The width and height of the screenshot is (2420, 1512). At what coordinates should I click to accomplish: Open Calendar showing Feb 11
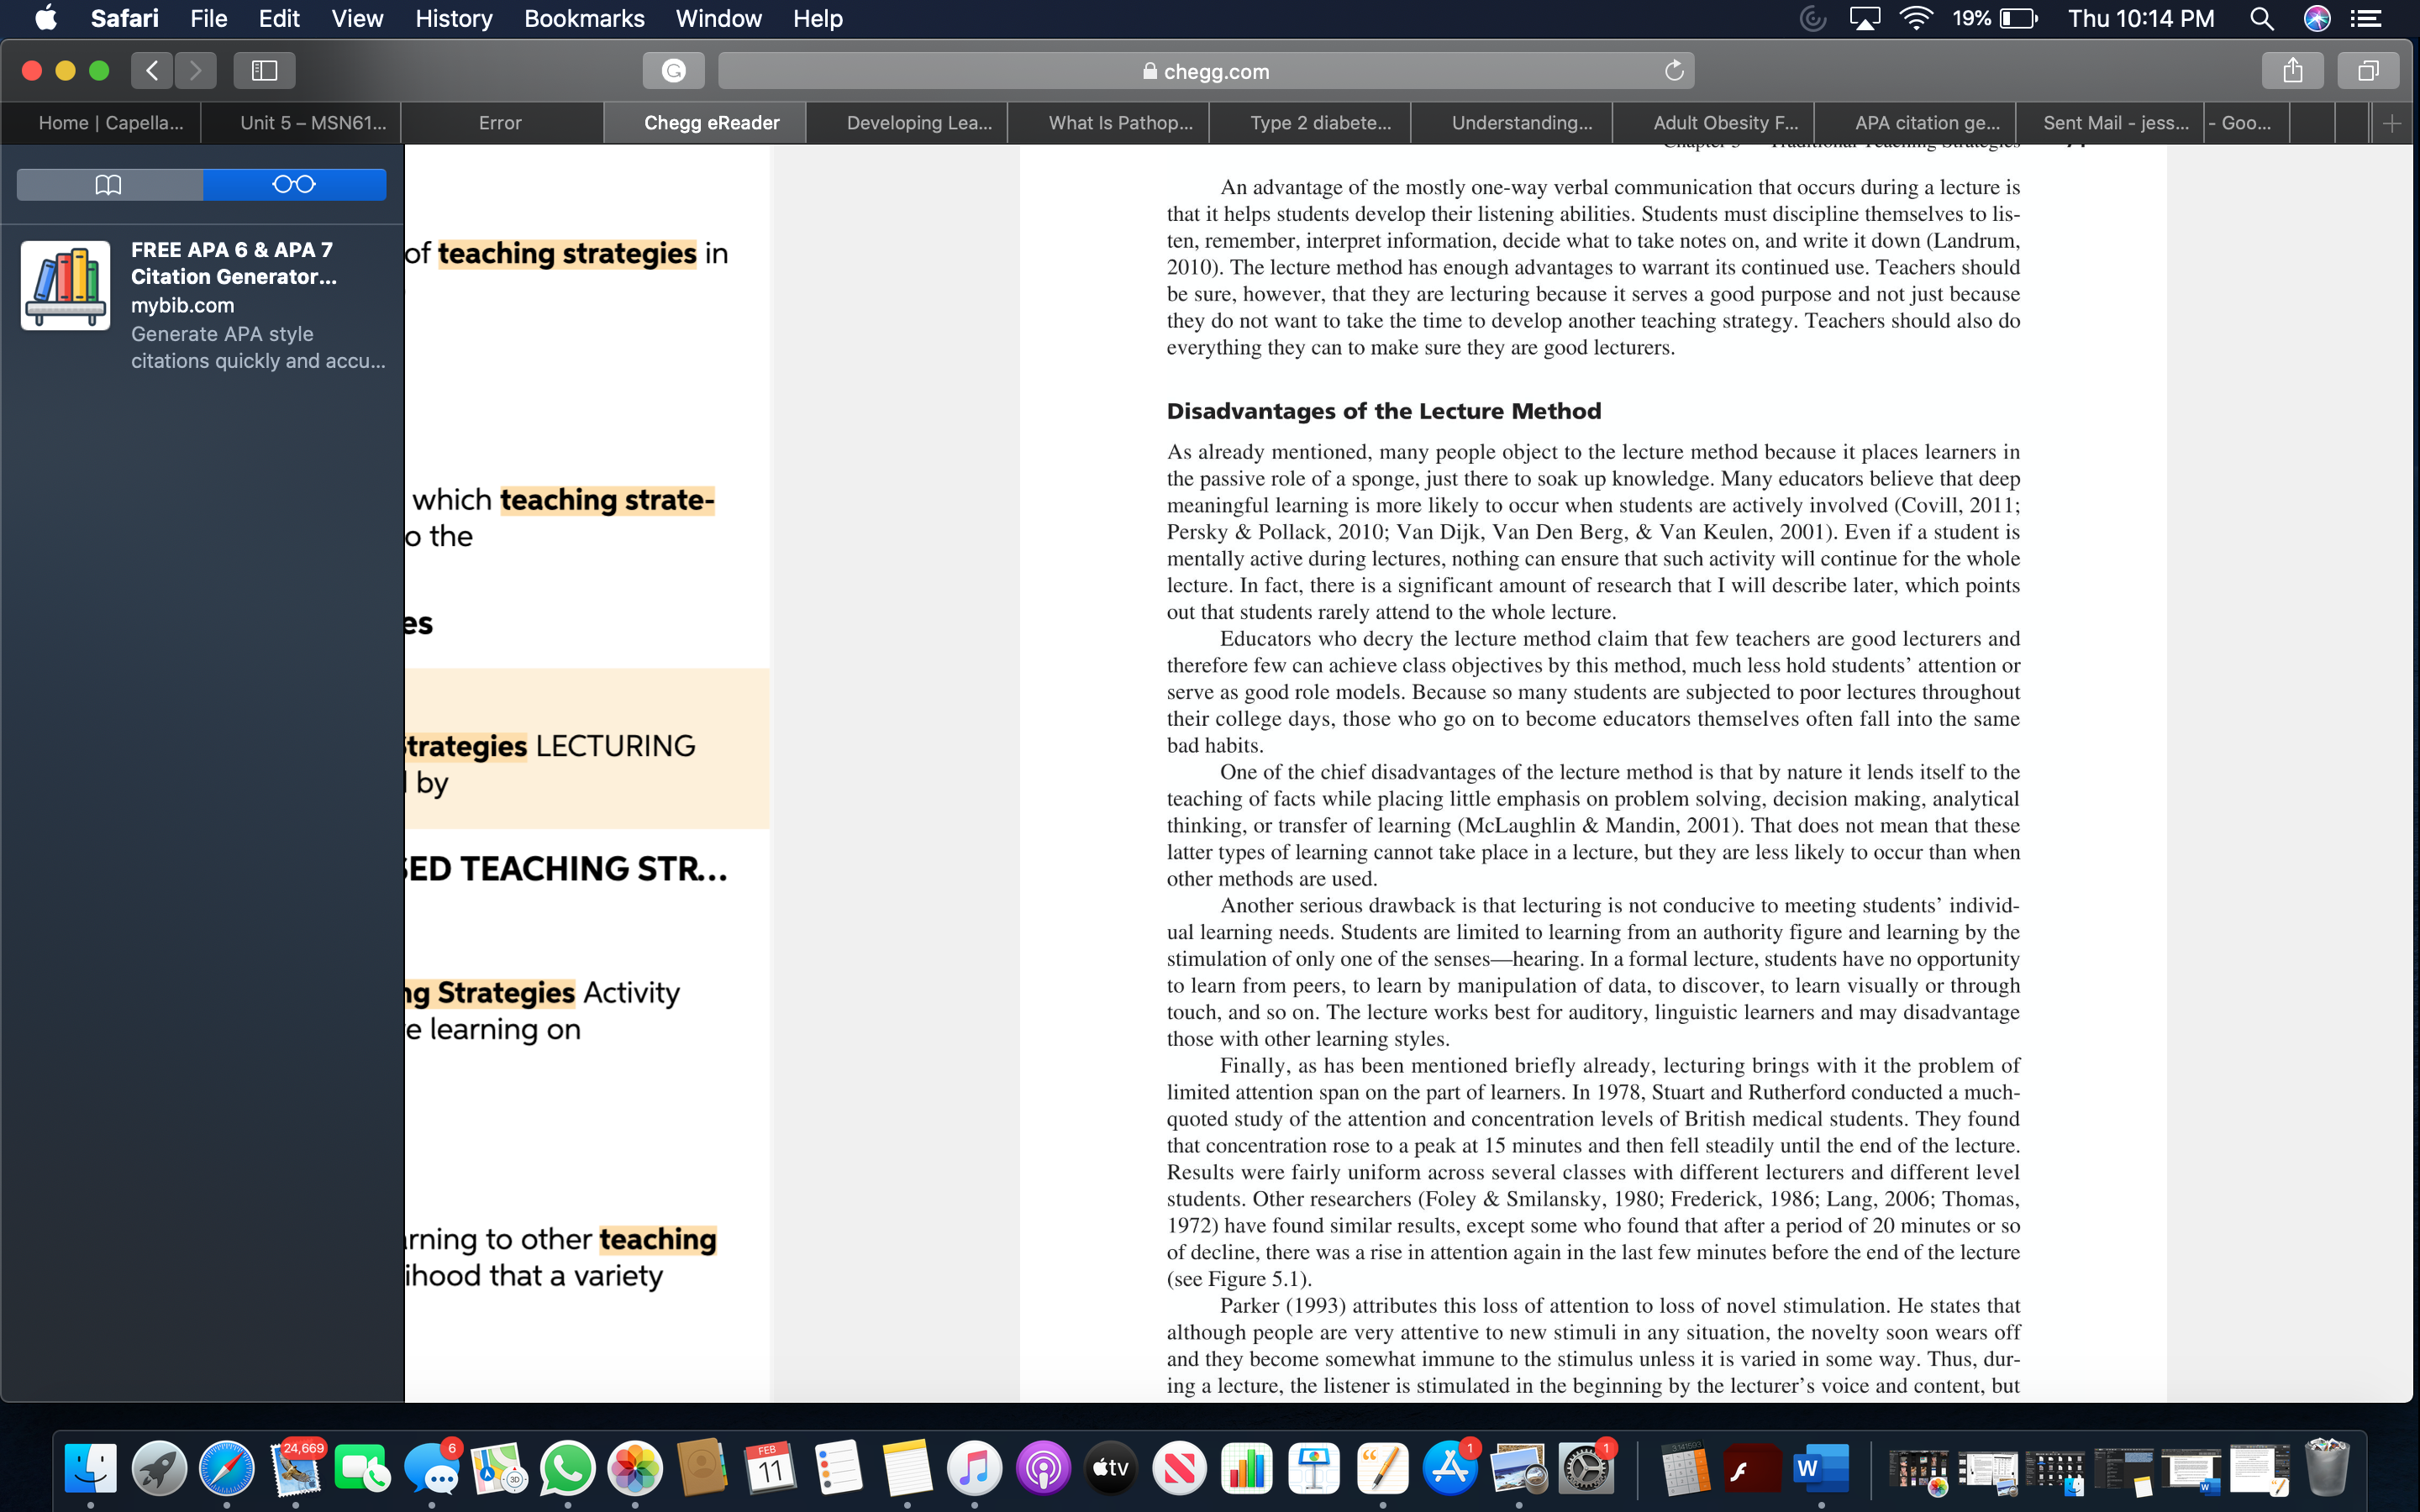point(770,1468)
